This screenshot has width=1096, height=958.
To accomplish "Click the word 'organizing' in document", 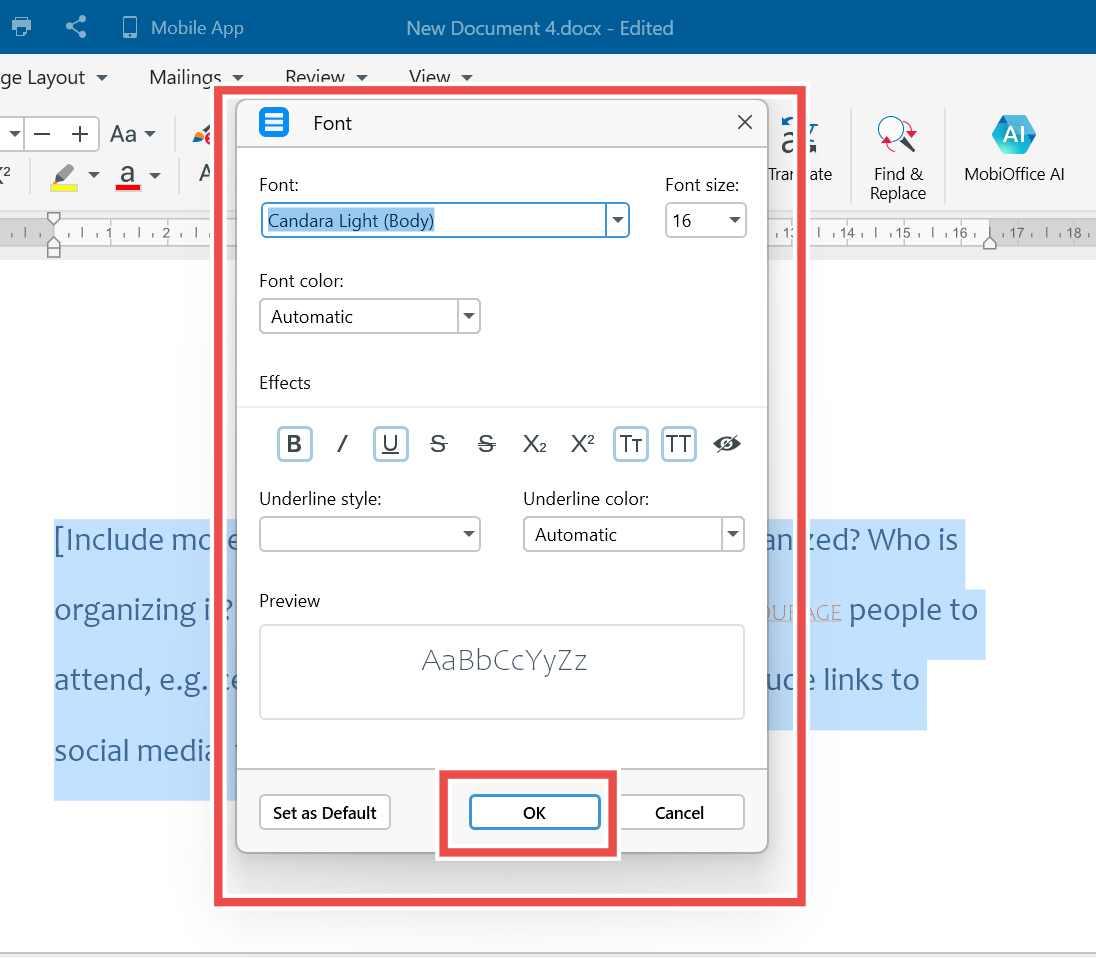I will click(x=126, y=611).
